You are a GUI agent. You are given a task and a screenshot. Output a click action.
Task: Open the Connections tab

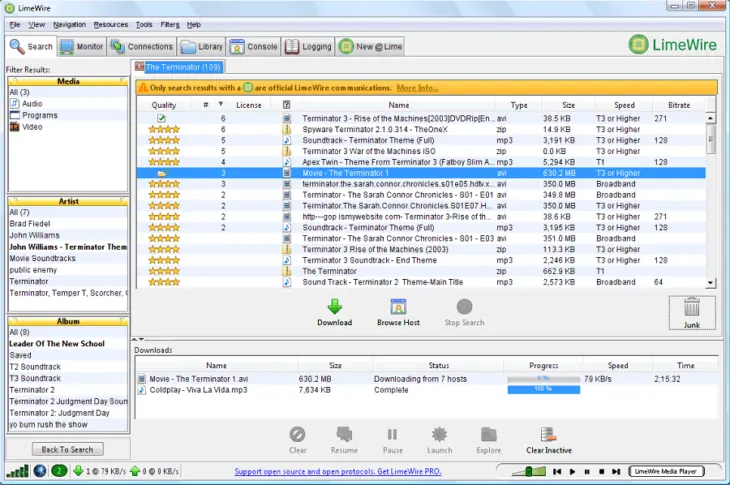(142, 47)
